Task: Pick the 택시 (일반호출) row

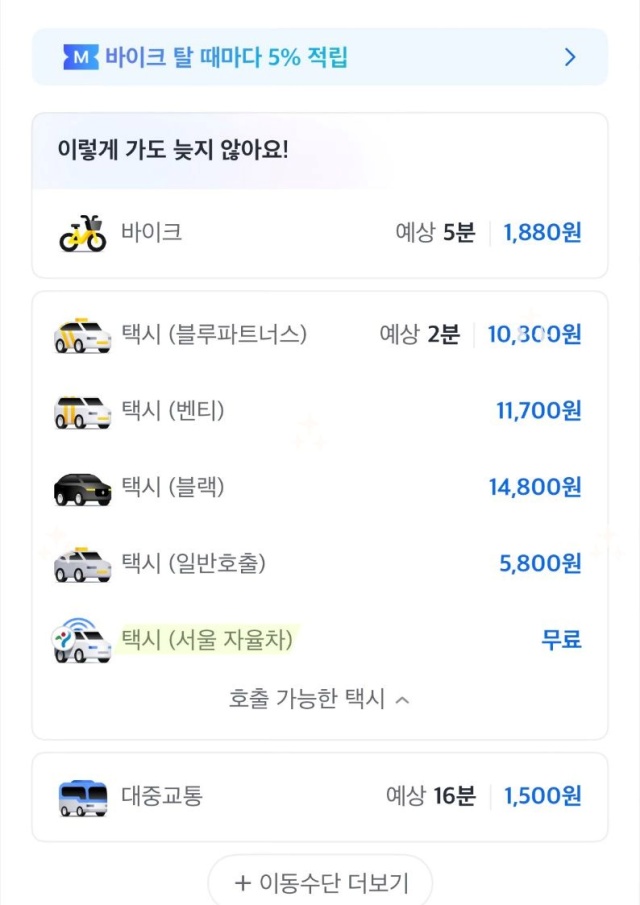Action: tap(194, 564)
